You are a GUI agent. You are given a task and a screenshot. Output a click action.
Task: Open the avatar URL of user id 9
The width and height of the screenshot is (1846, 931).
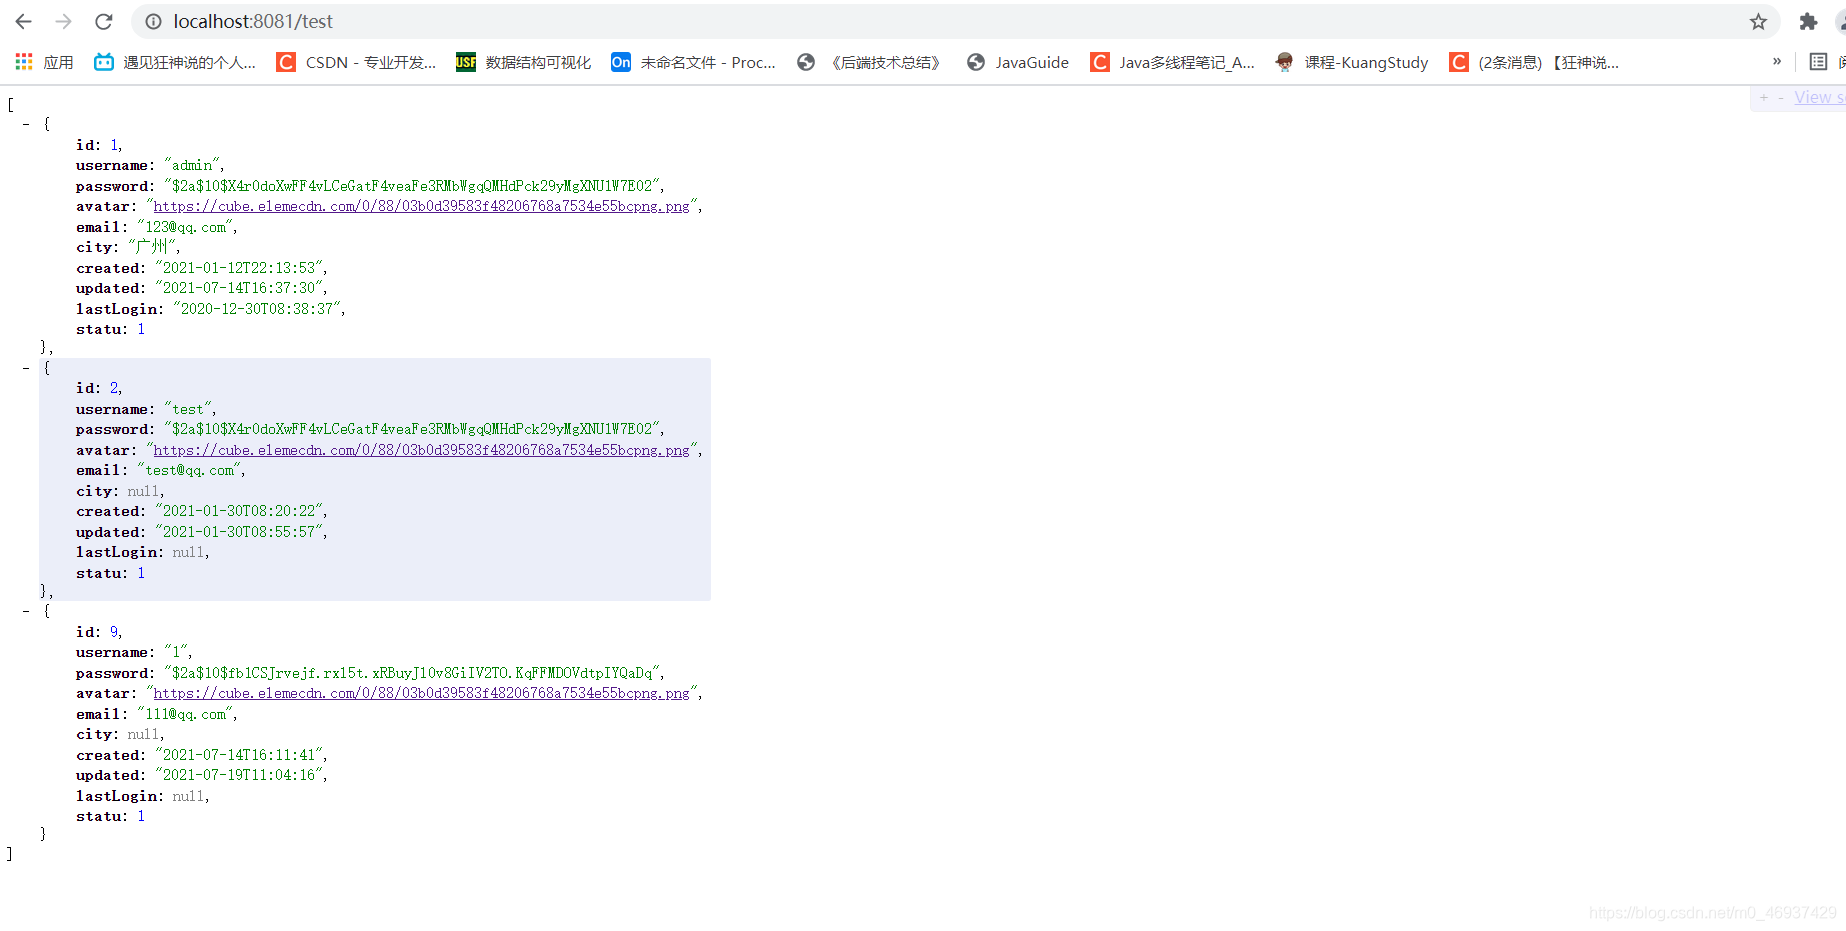pyautogui.click(x=421, y=693)
